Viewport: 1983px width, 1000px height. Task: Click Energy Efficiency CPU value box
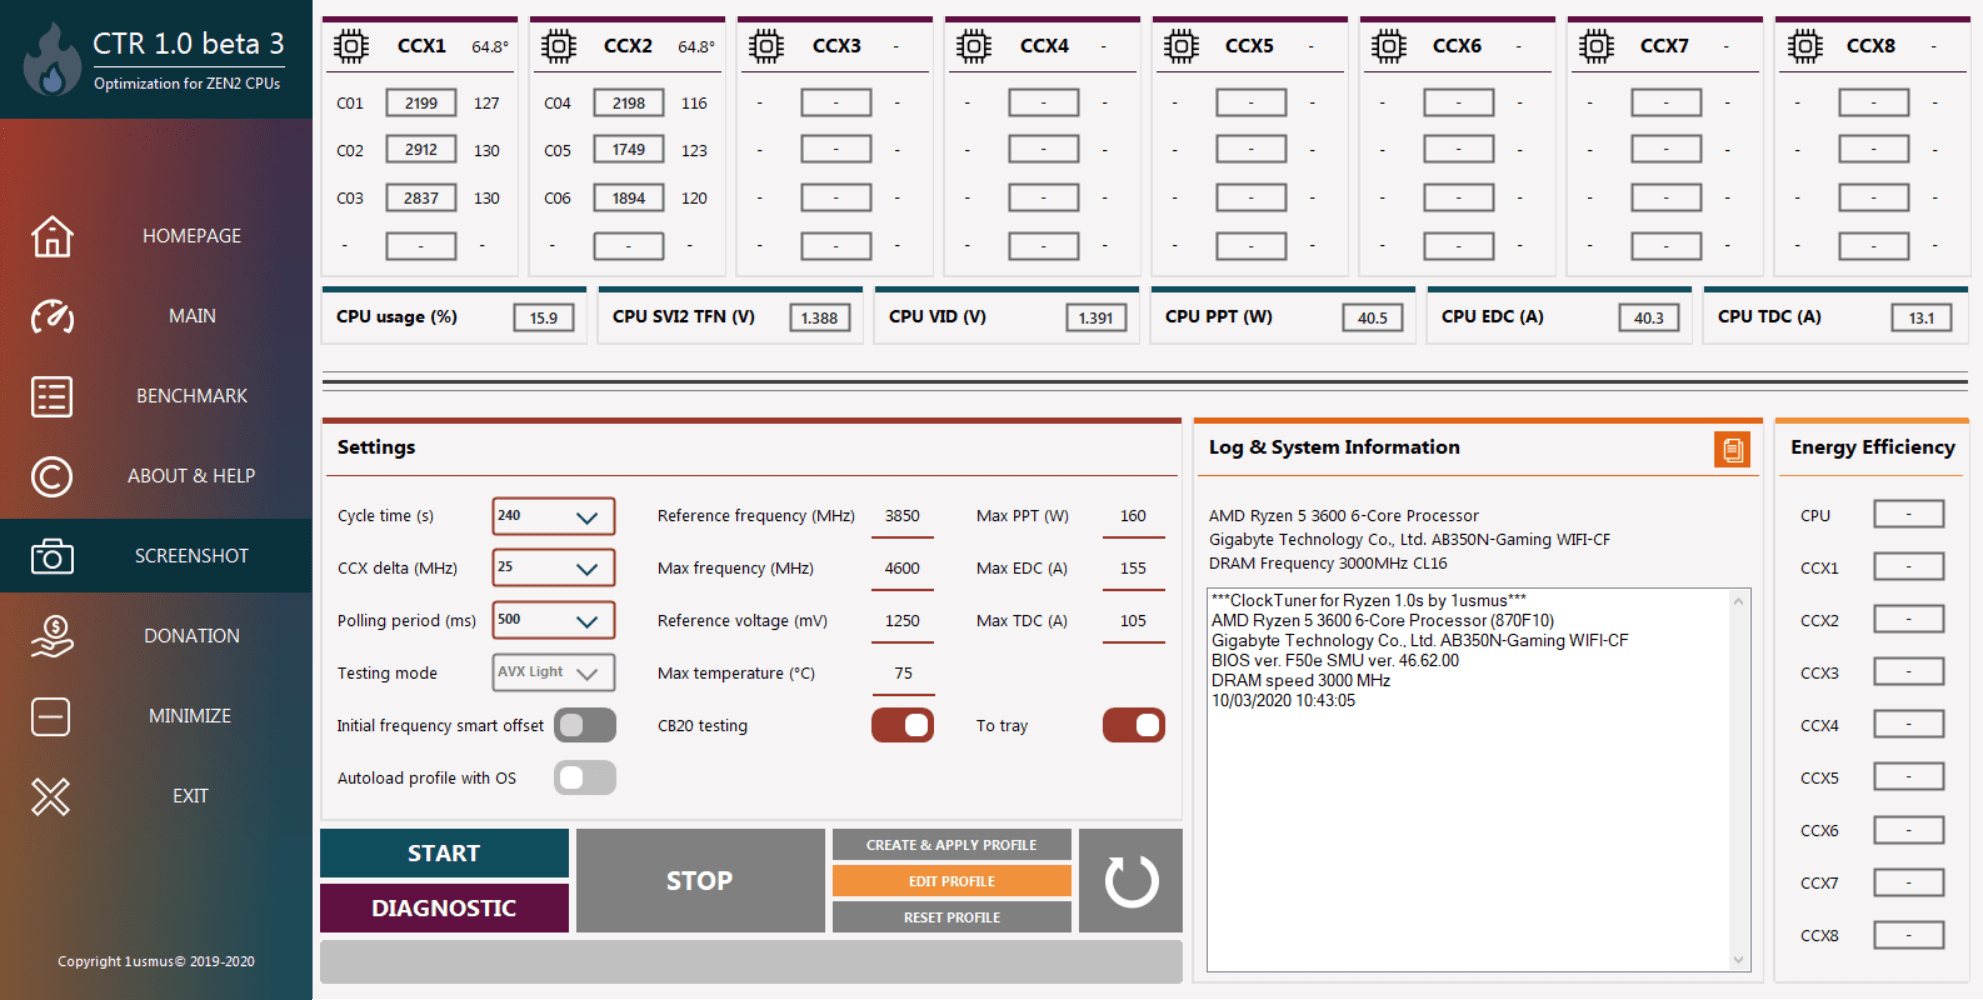click(x=1908, y=514)
